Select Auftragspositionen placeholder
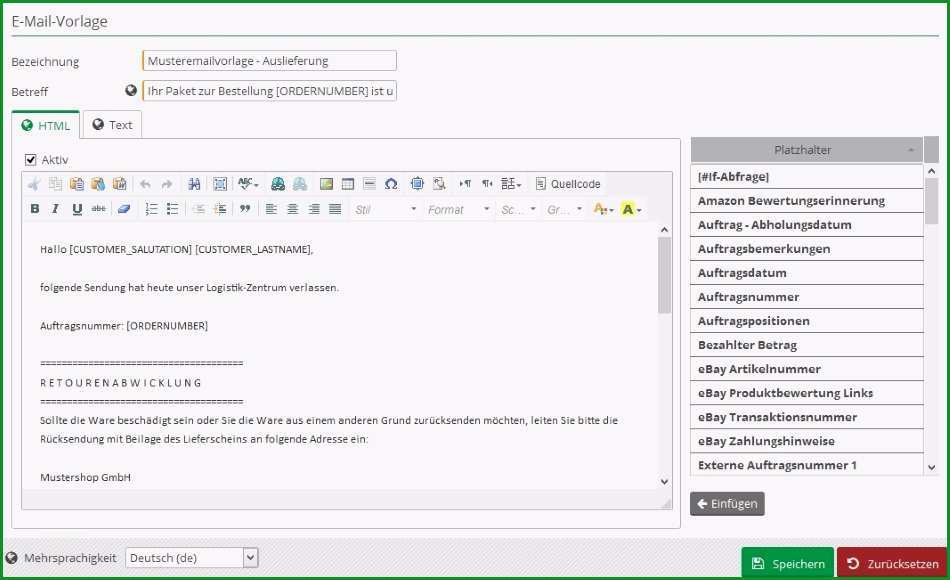950x580 pixels. pos(806,321)
